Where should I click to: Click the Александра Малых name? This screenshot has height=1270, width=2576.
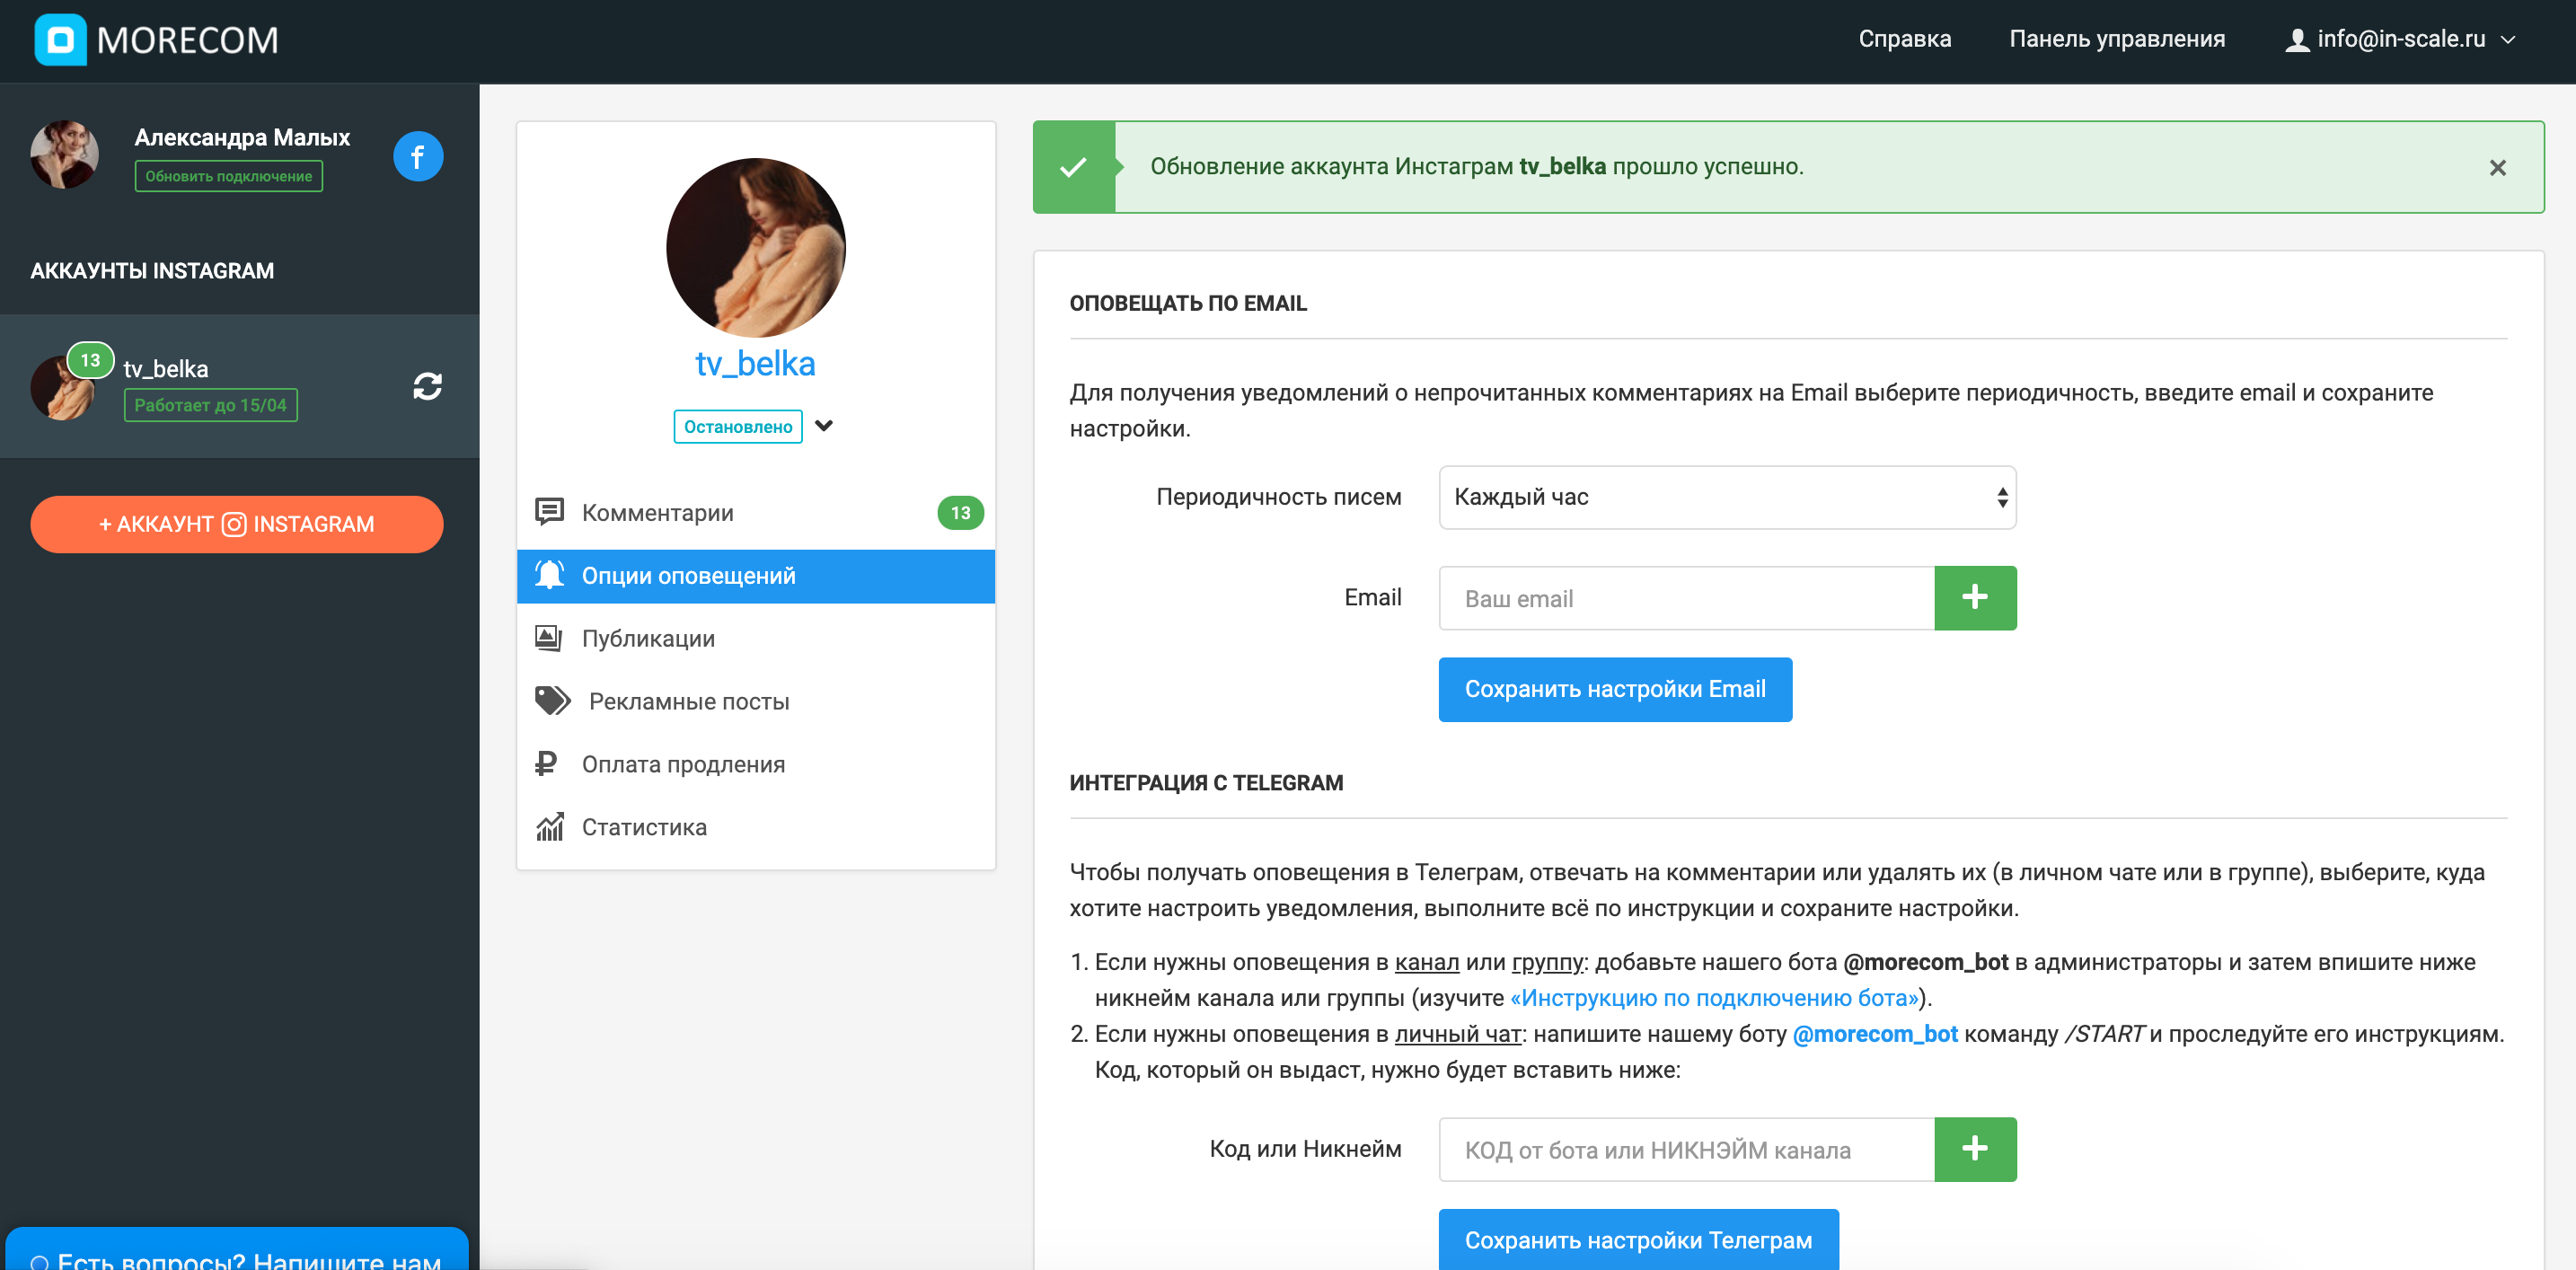tap(242, 137)
